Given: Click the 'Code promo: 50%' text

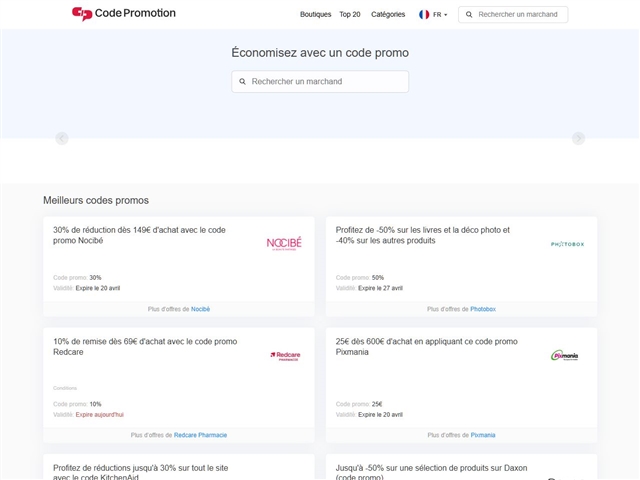Looking at the screenshot, I should (x=360, y=278).
